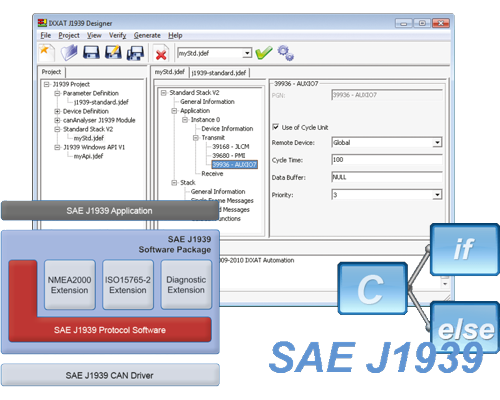
Task: Click the output pane scrollbar down arrow
Action: click(445, 284)
